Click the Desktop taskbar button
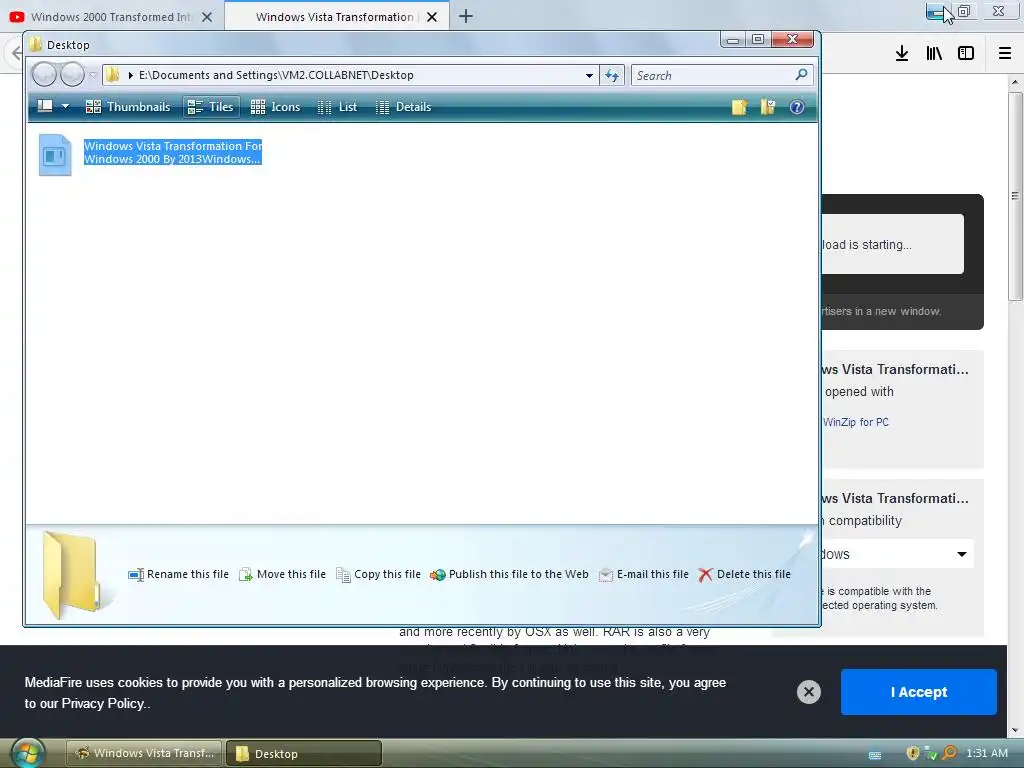Screen dimensions: 1024x768 click(304, 754)
